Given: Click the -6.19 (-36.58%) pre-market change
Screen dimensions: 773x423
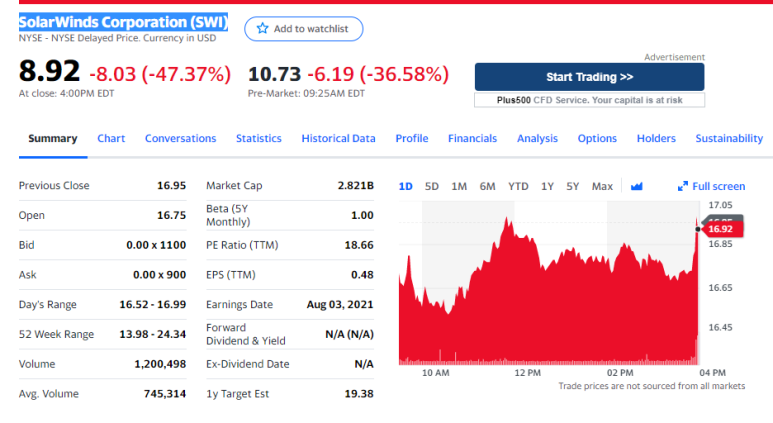Looking at the screenshot, I should pyautogui.click(x=378, y=74).
